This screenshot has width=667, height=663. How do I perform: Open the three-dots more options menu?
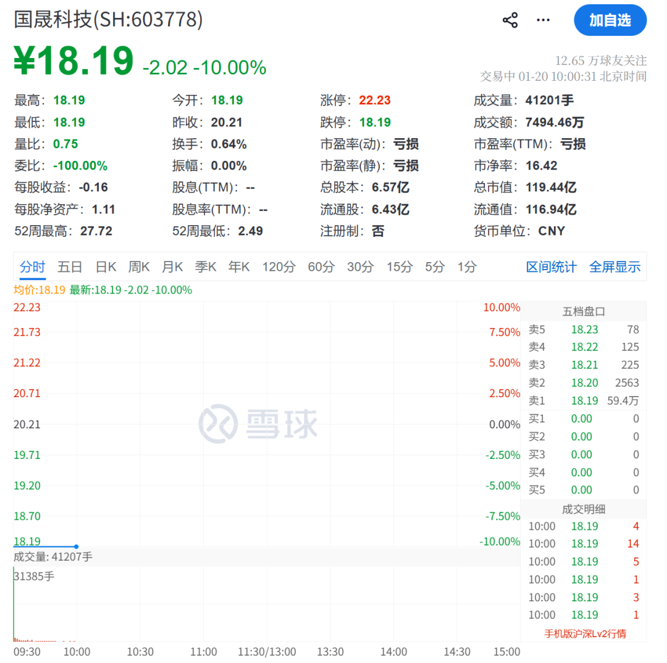tap(543, 20)
